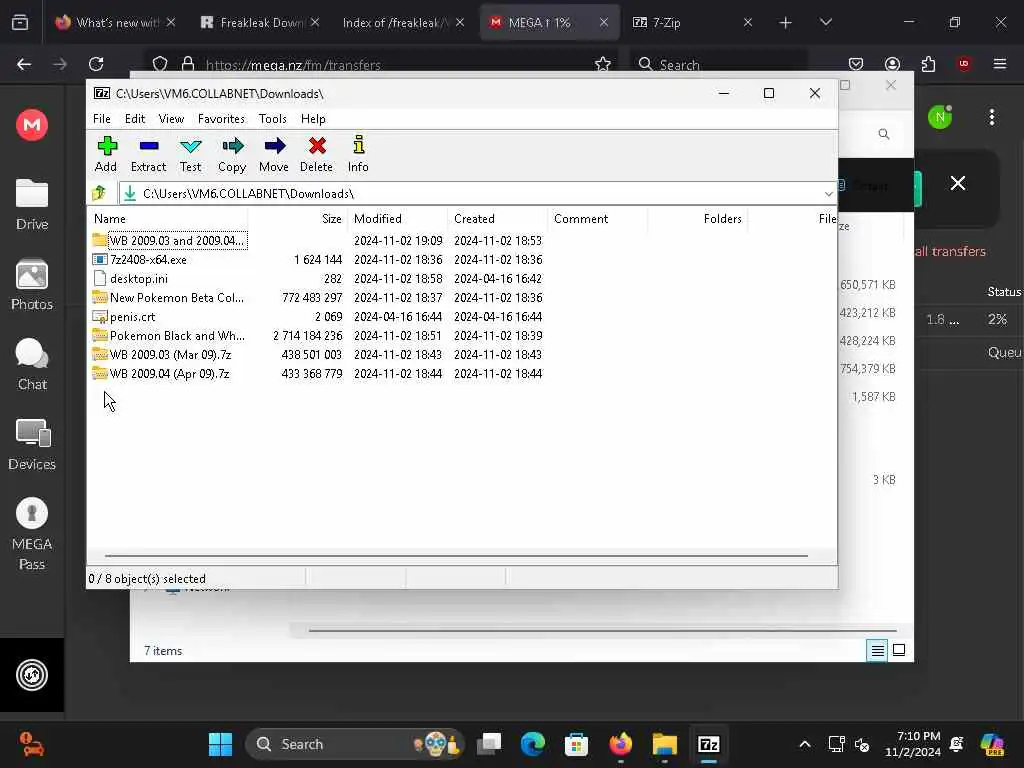Image resolution: width=1024 pixels, height=768 pixels.
Task: Click the red MEGA logo icon
Action: coord(32,124)
